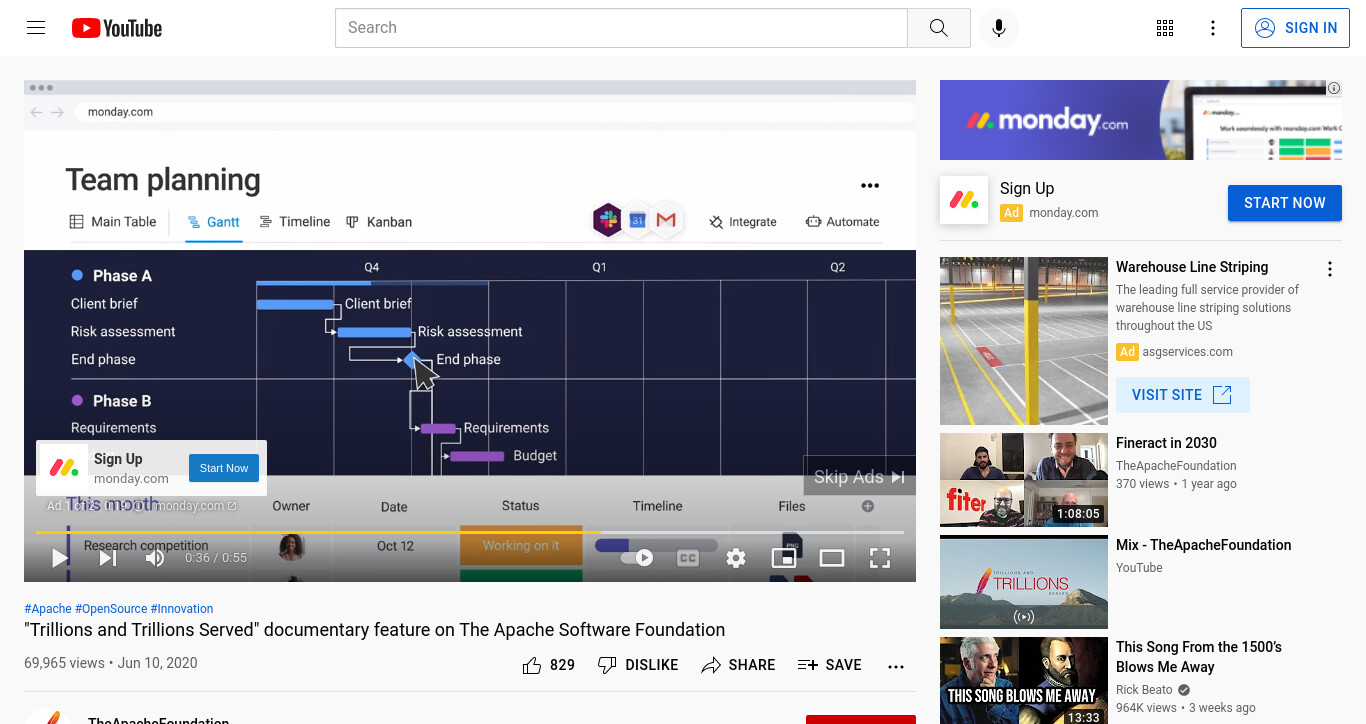The image size is (1366, 724).
Task: Open settings menu next to Sign In
Action: 1213,28
